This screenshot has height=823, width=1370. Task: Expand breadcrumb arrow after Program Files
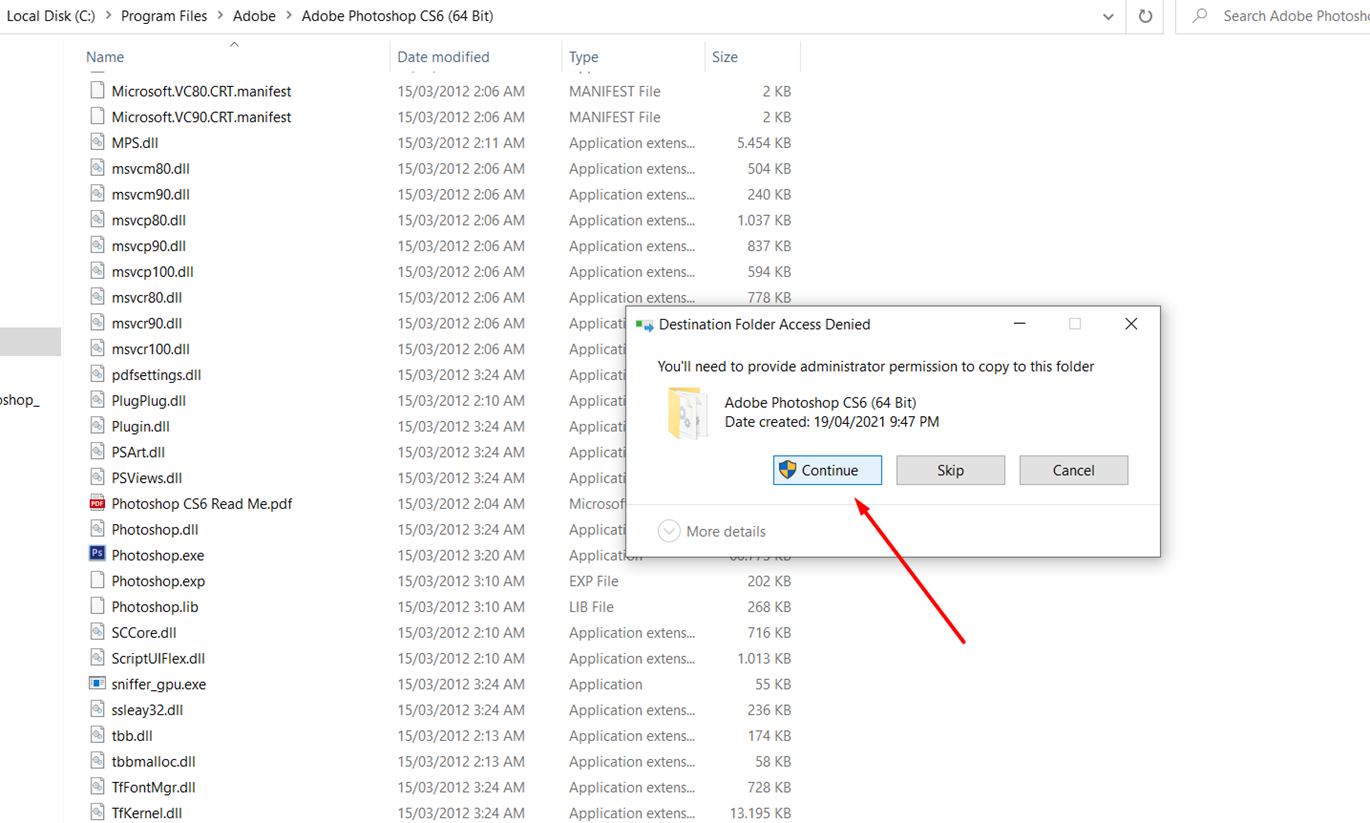(x=221, y=16)
